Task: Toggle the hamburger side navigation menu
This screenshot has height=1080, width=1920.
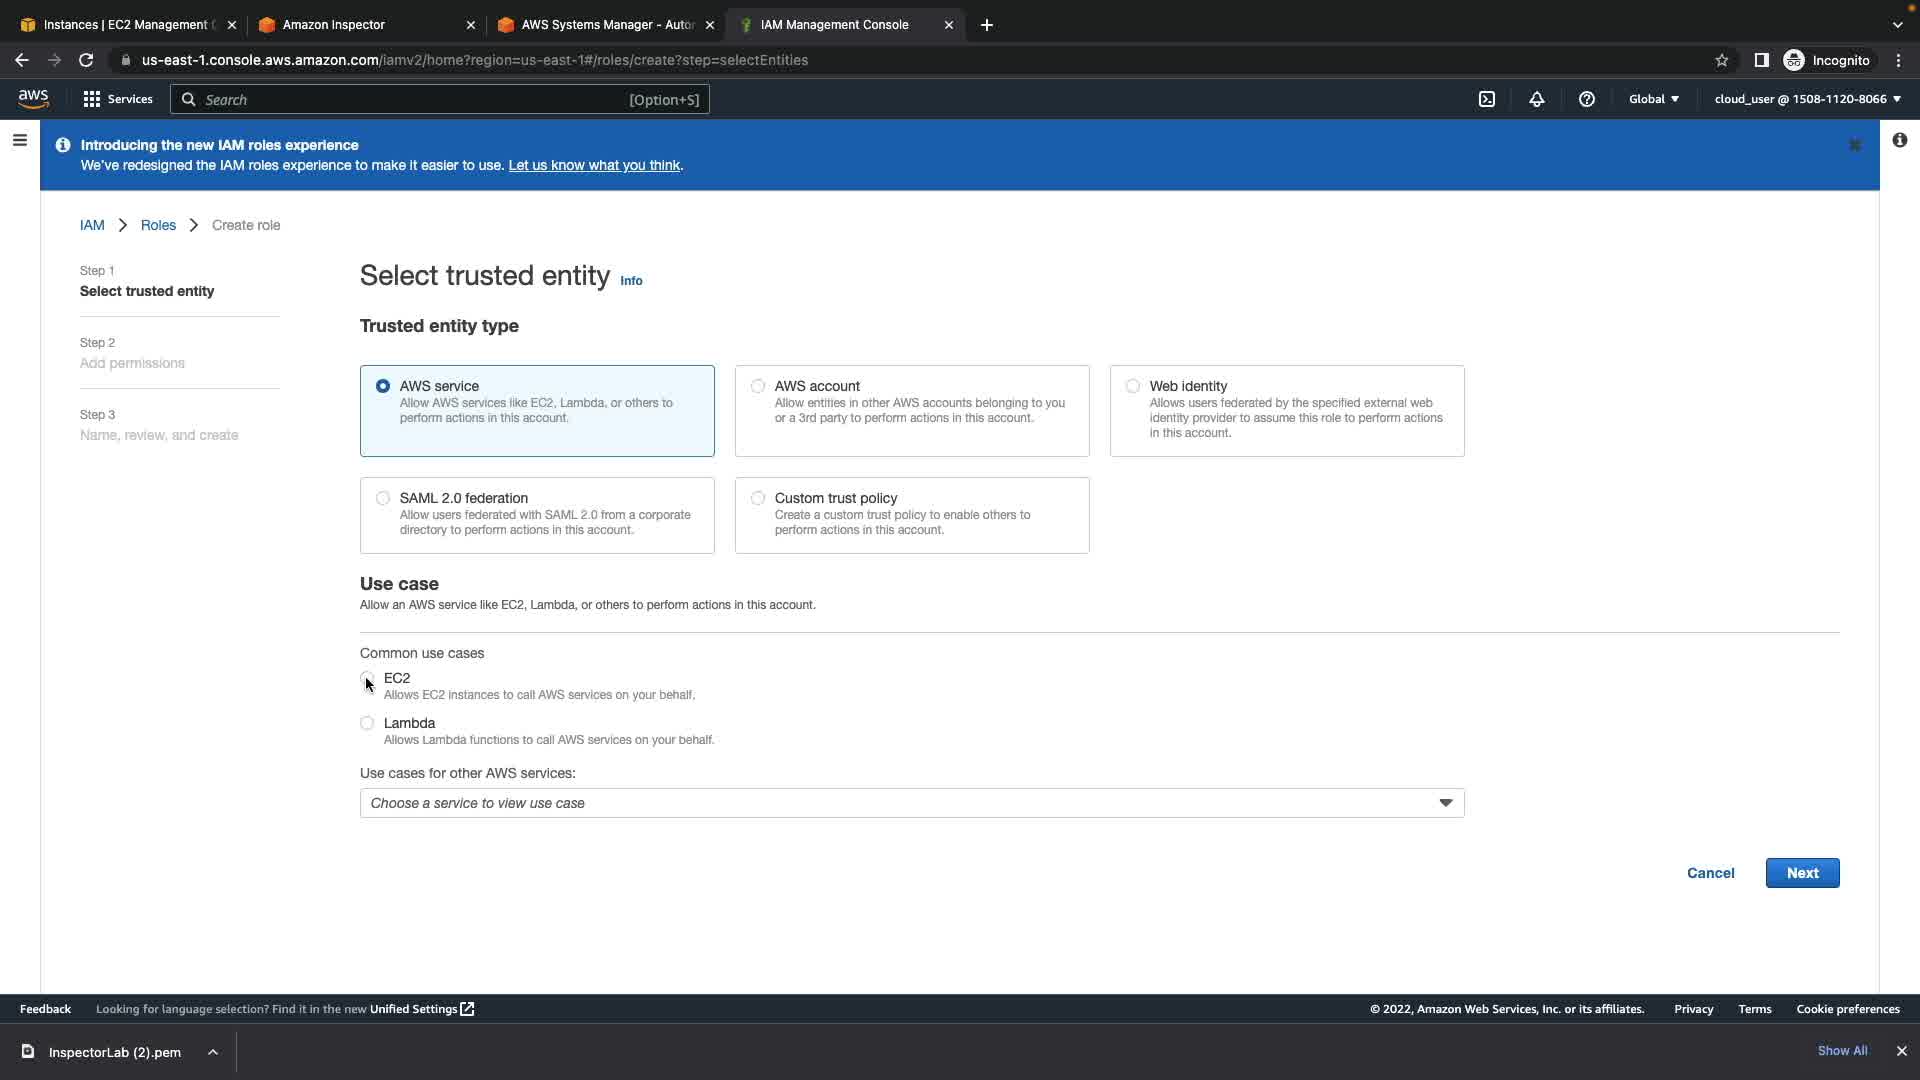Action: tap(19, 141)
